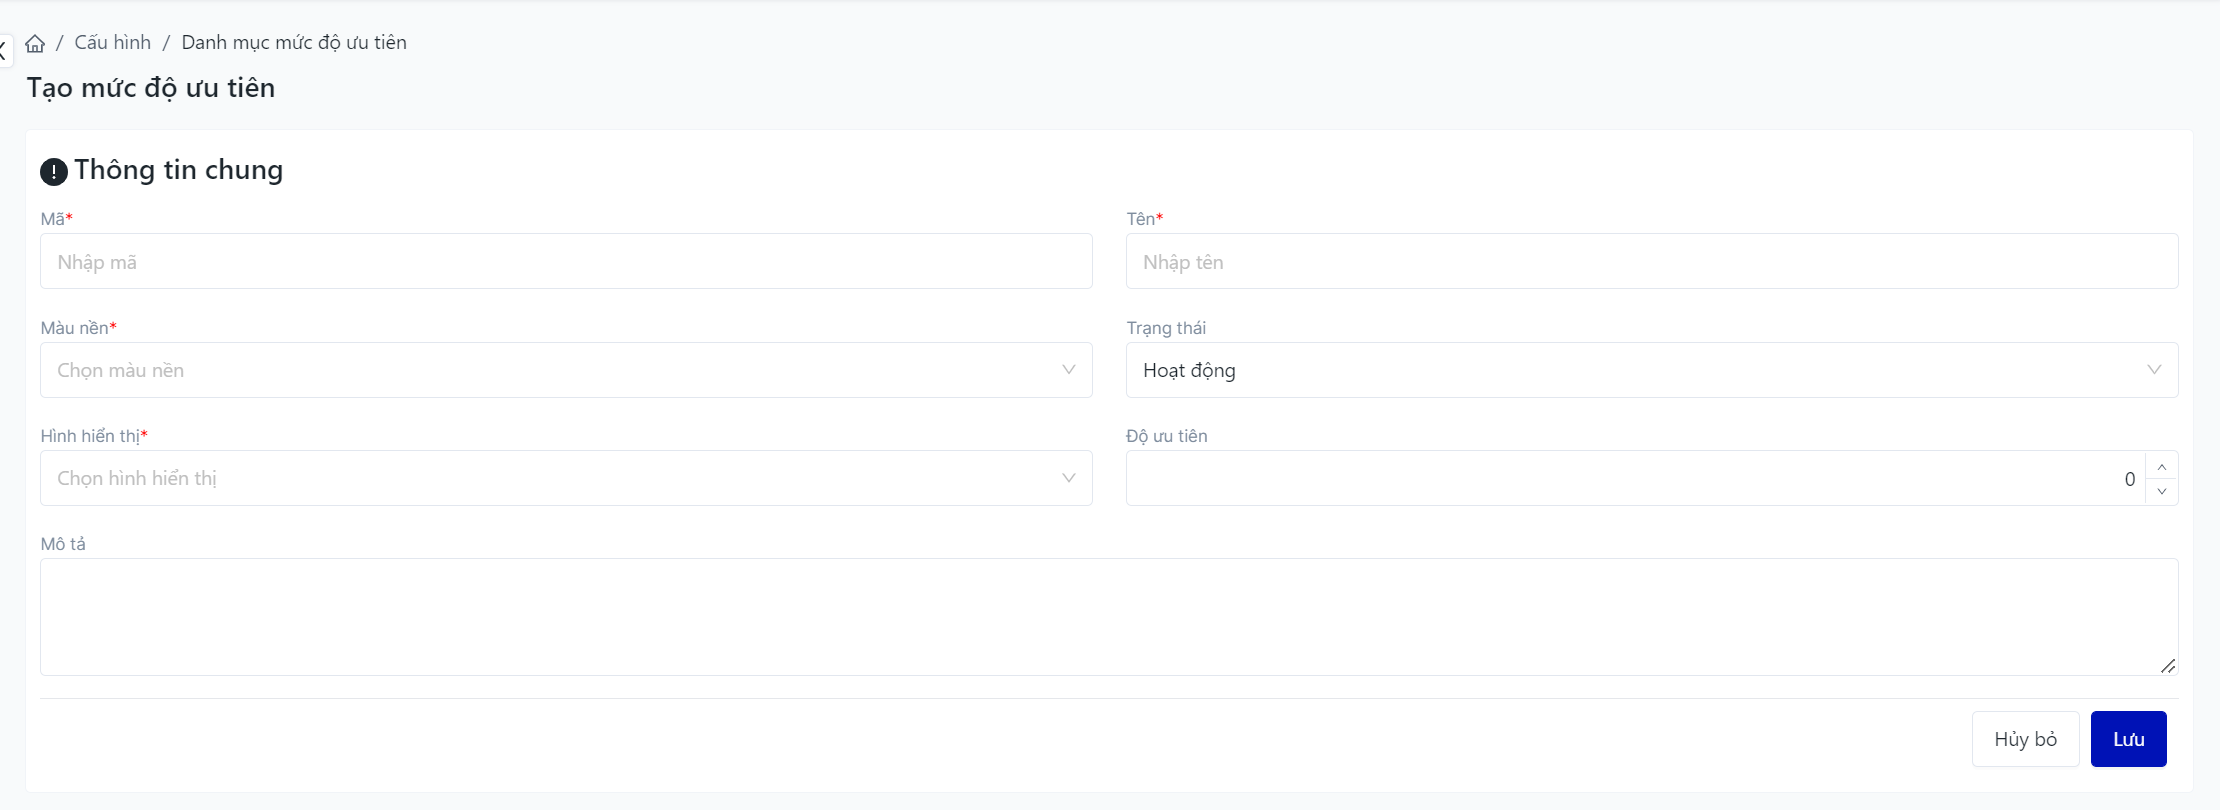Image resolution: width=2220 pixels, height=810 pixels.
Task: Save form with Lưu button
Action: tap(2128, 739)
